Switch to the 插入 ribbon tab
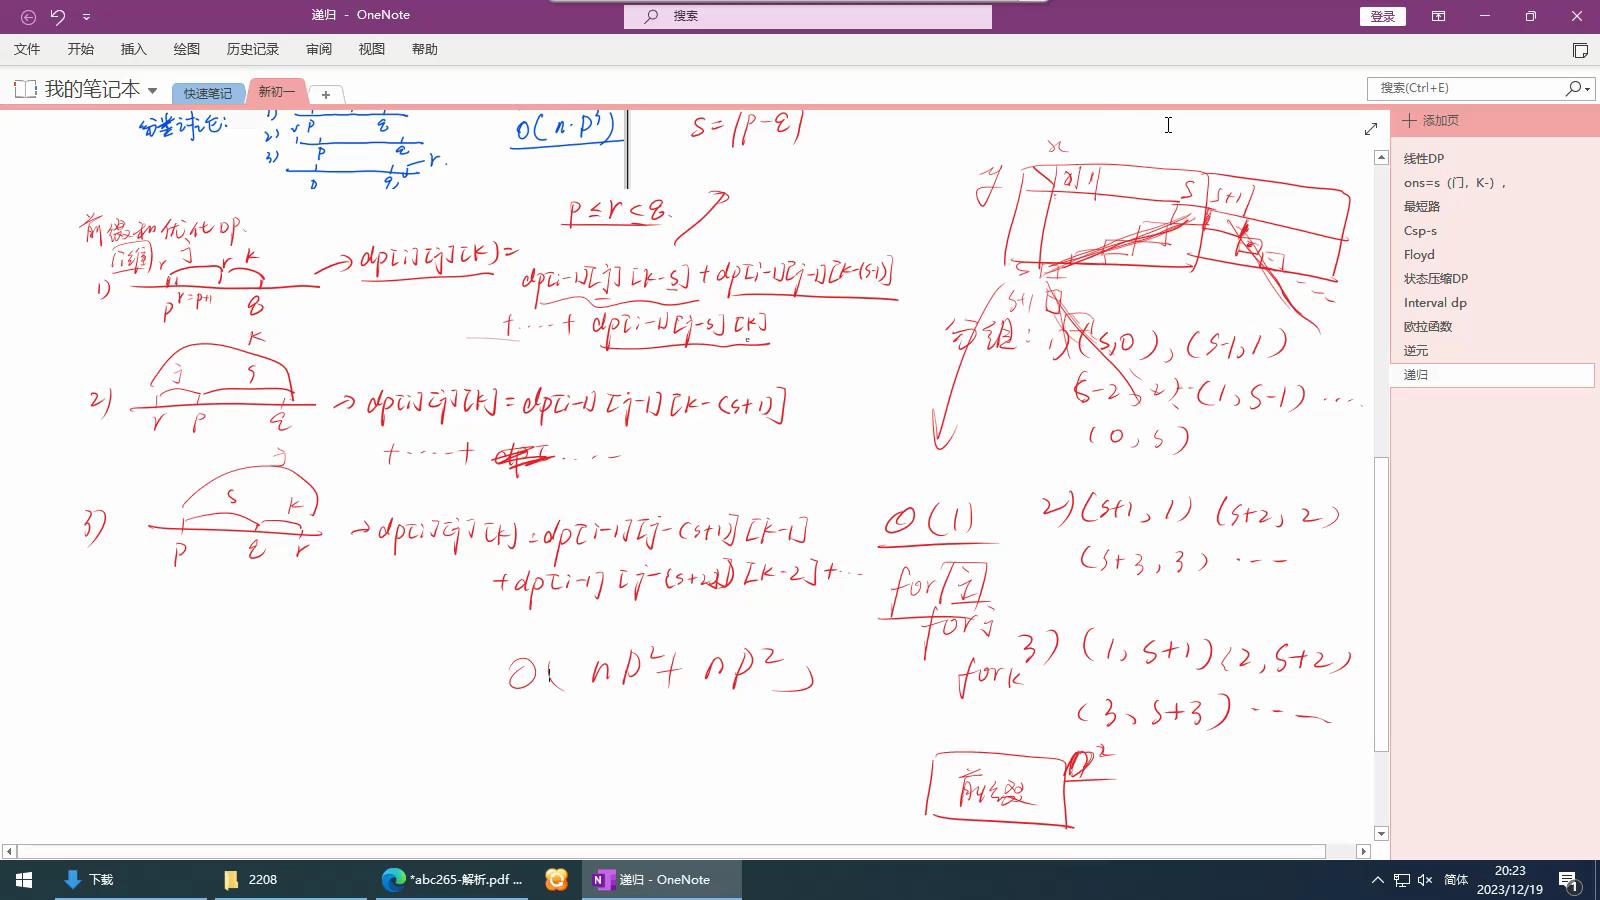This screenshot has height=900, width=1600. click(x=133, y=49)
